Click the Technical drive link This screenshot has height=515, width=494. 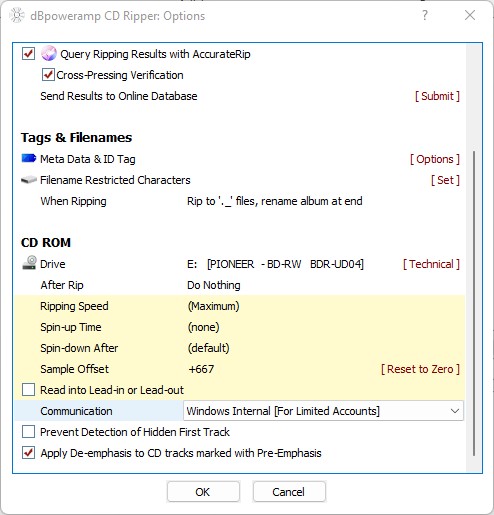tap(431, 264)
